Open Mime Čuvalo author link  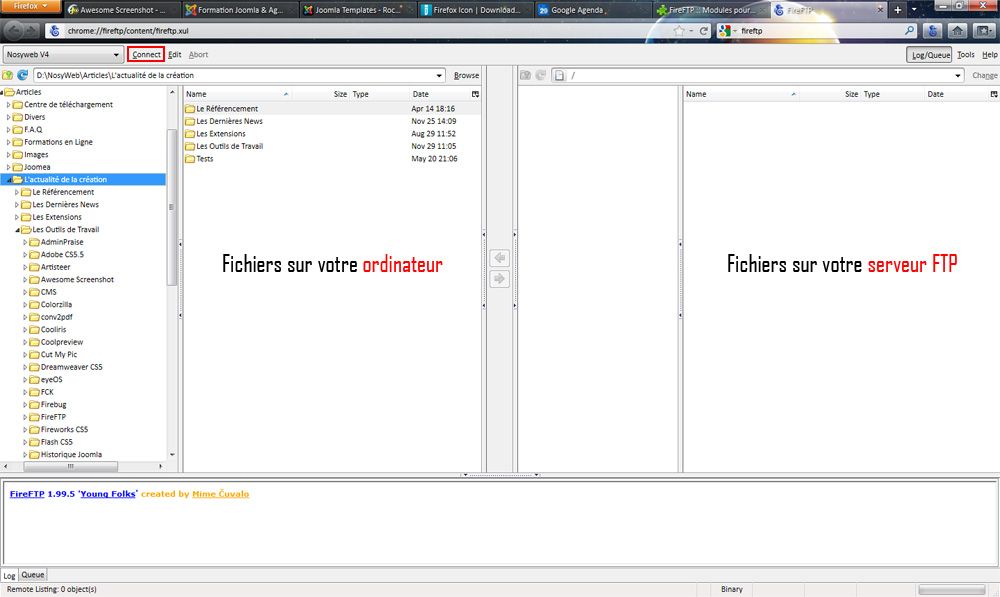[x=221, y=494]
